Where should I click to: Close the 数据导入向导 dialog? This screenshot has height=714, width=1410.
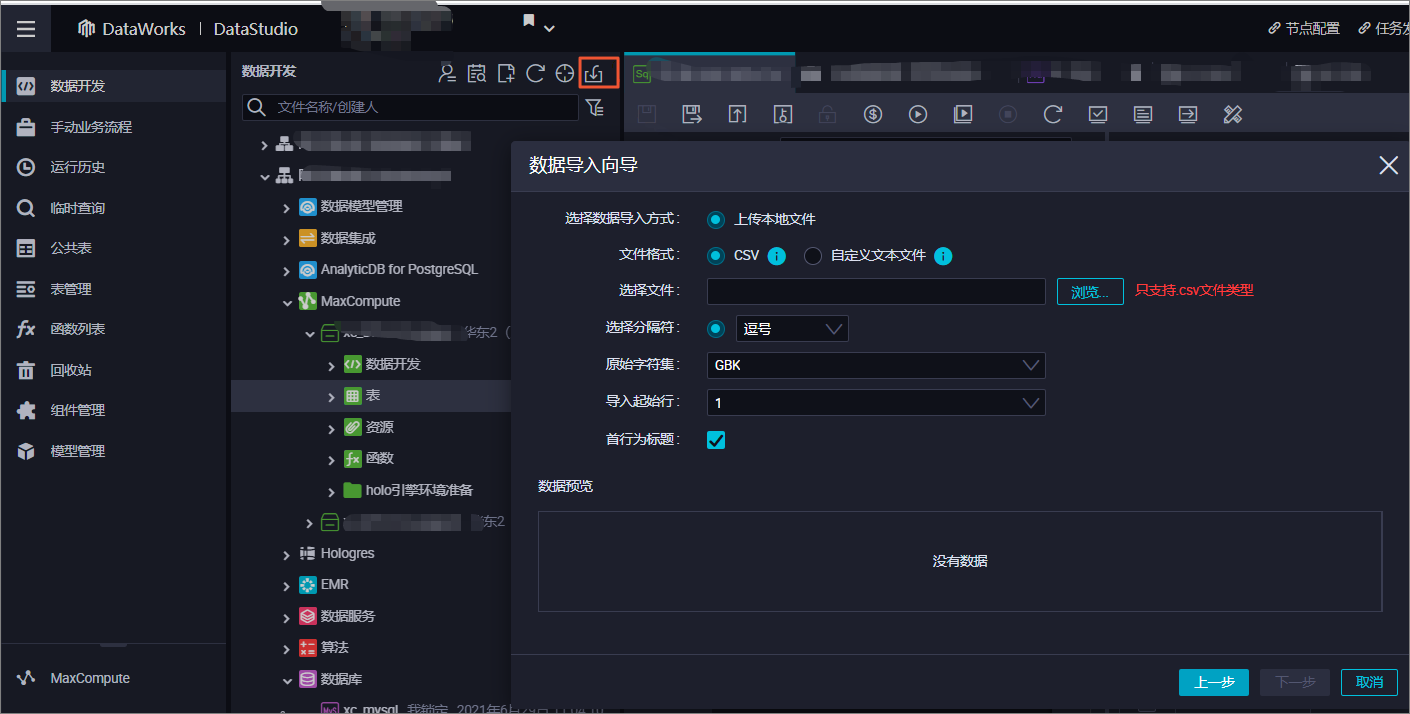point(1388,166)
